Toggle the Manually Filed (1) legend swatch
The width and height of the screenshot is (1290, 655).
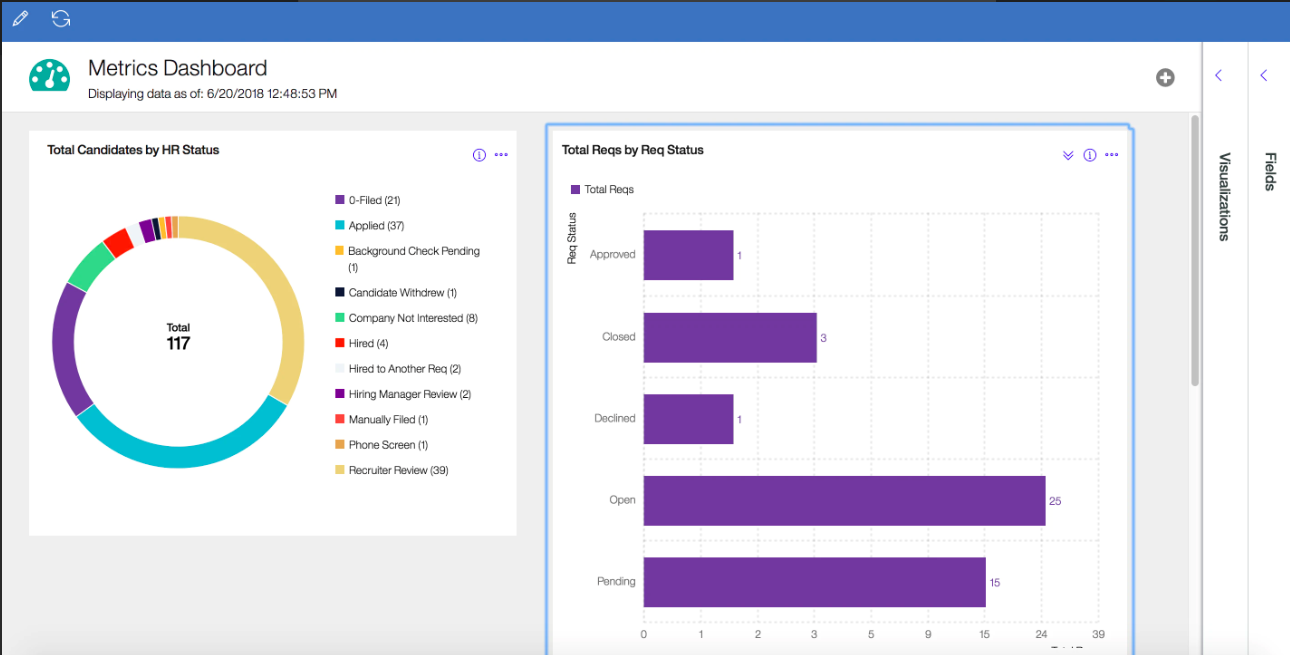pyautogui.click(x=340, y=420)
